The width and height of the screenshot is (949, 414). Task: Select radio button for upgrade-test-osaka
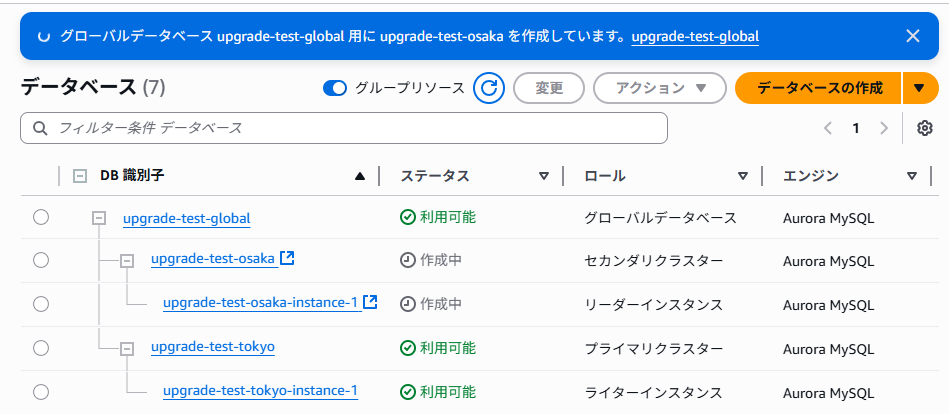41,260
